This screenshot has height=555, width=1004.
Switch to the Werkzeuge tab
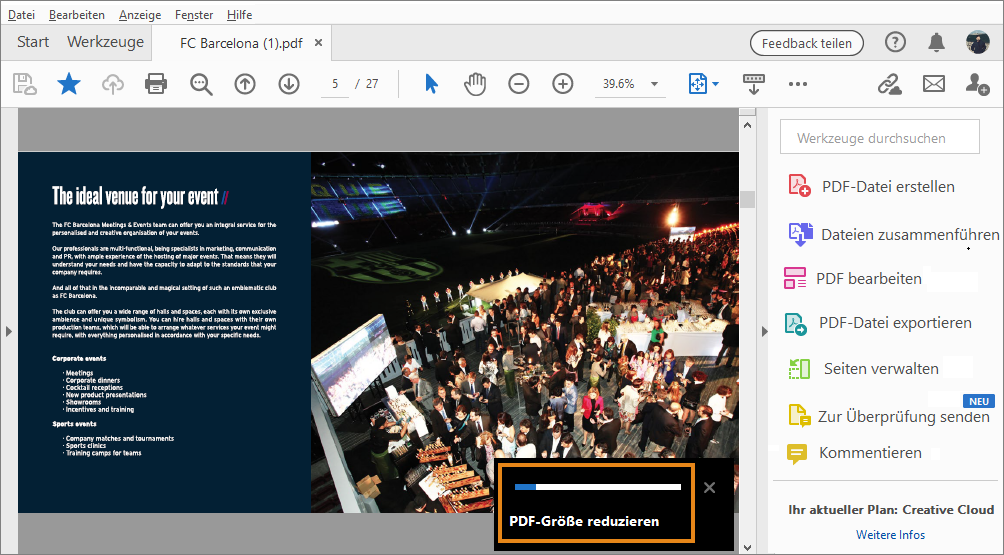(106, 42)
